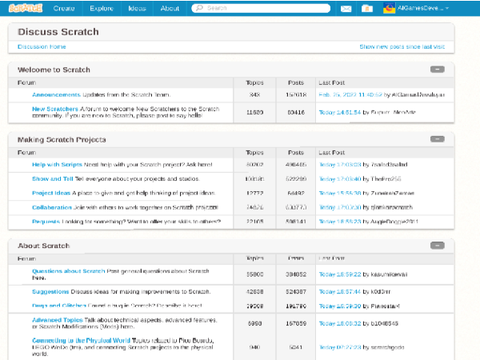Open the Ideas menu item
The image size is (480, 360).
click(x=137, y=8)
